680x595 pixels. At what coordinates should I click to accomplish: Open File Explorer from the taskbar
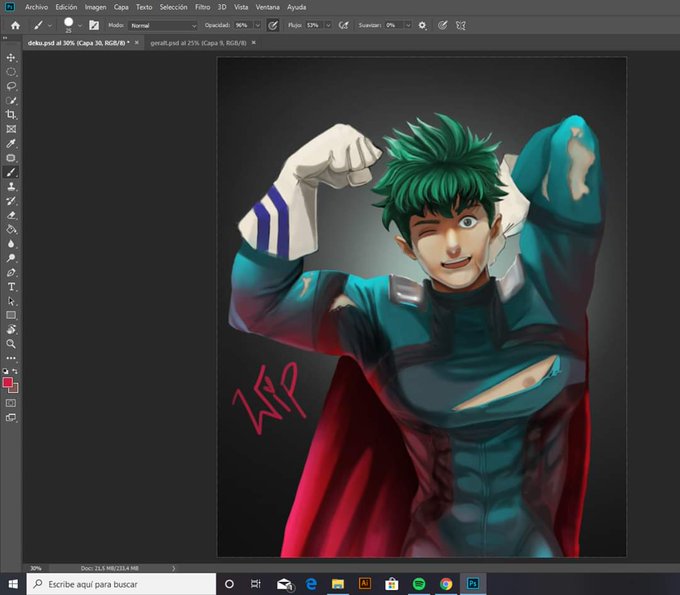coord(338,584)
